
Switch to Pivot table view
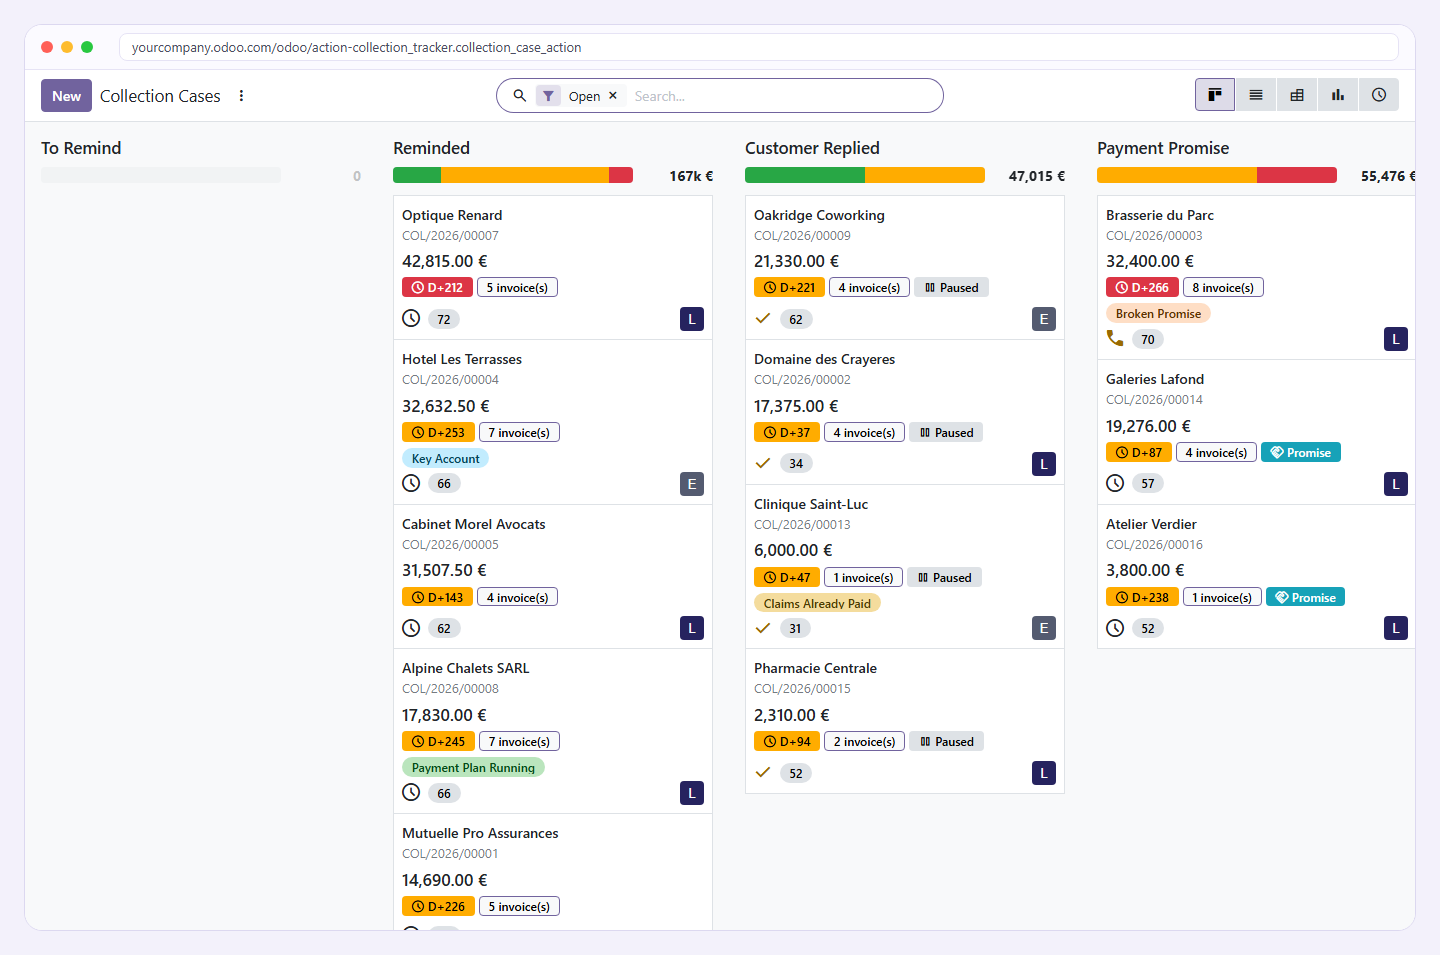click(1297, 95)
